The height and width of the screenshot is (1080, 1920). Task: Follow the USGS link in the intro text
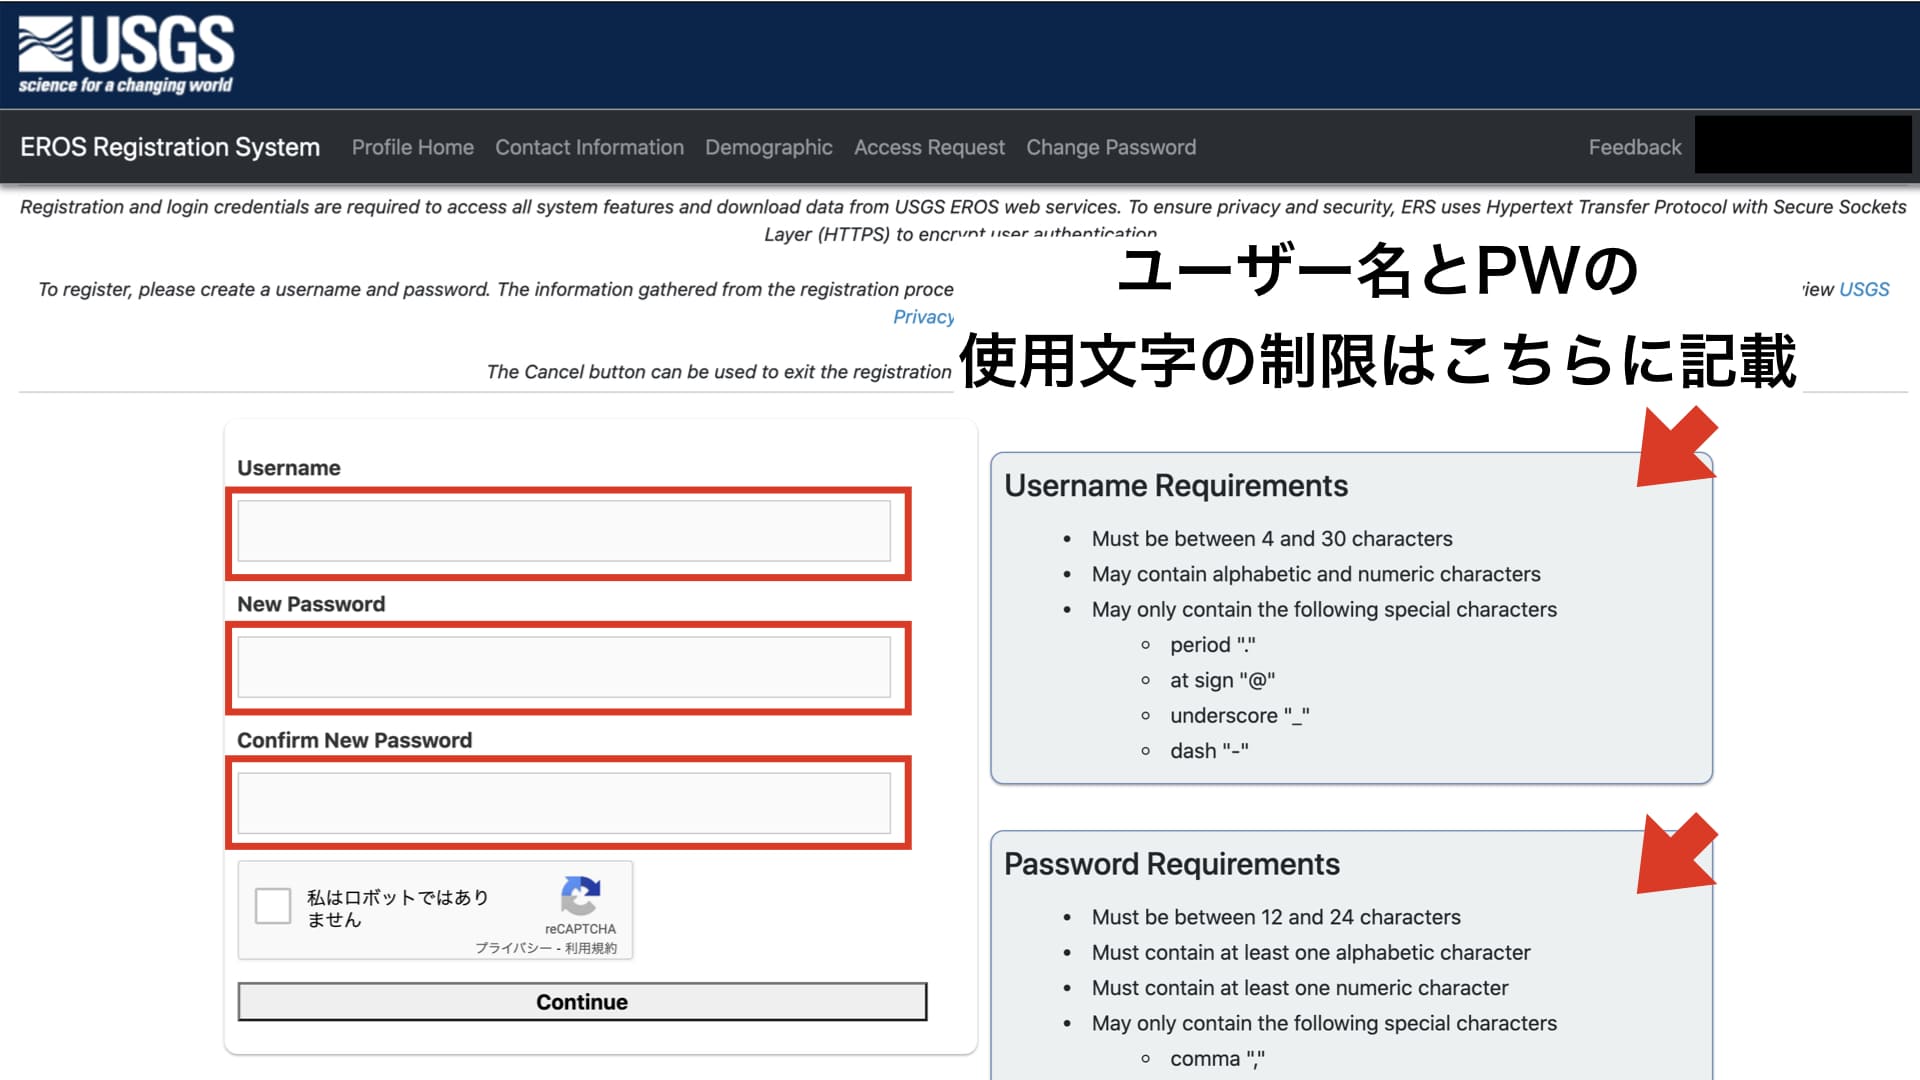1864,289
